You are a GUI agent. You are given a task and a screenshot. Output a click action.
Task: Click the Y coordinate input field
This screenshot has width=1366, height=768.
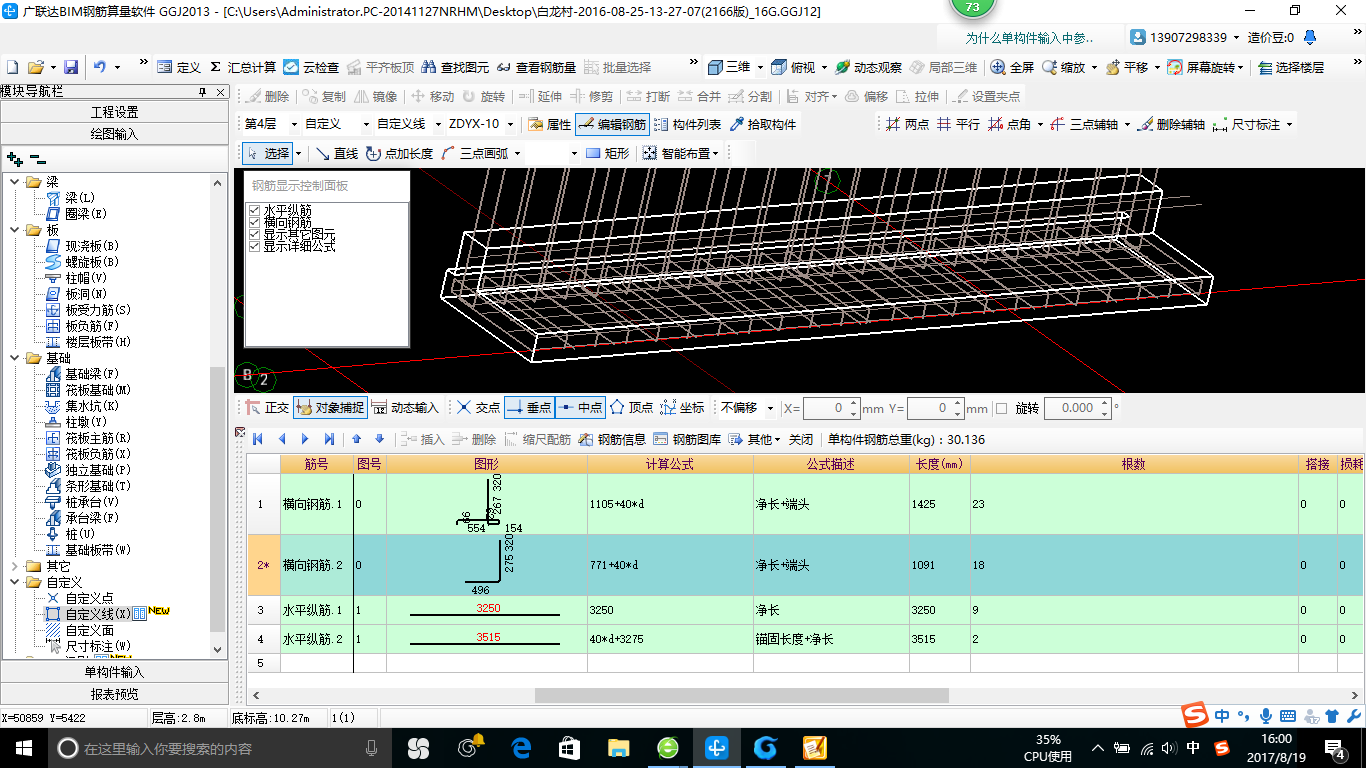[931, 408]
